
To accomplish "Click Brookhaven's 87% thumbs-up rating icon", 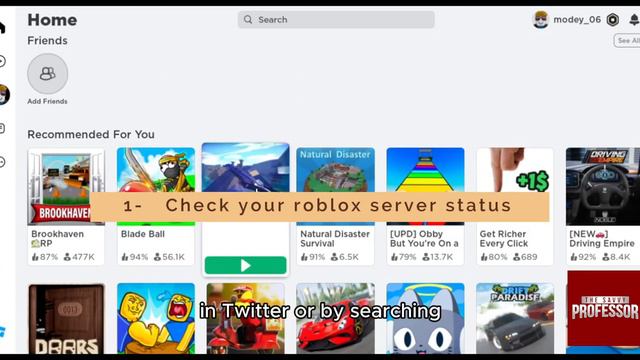I will click(35, 257).
